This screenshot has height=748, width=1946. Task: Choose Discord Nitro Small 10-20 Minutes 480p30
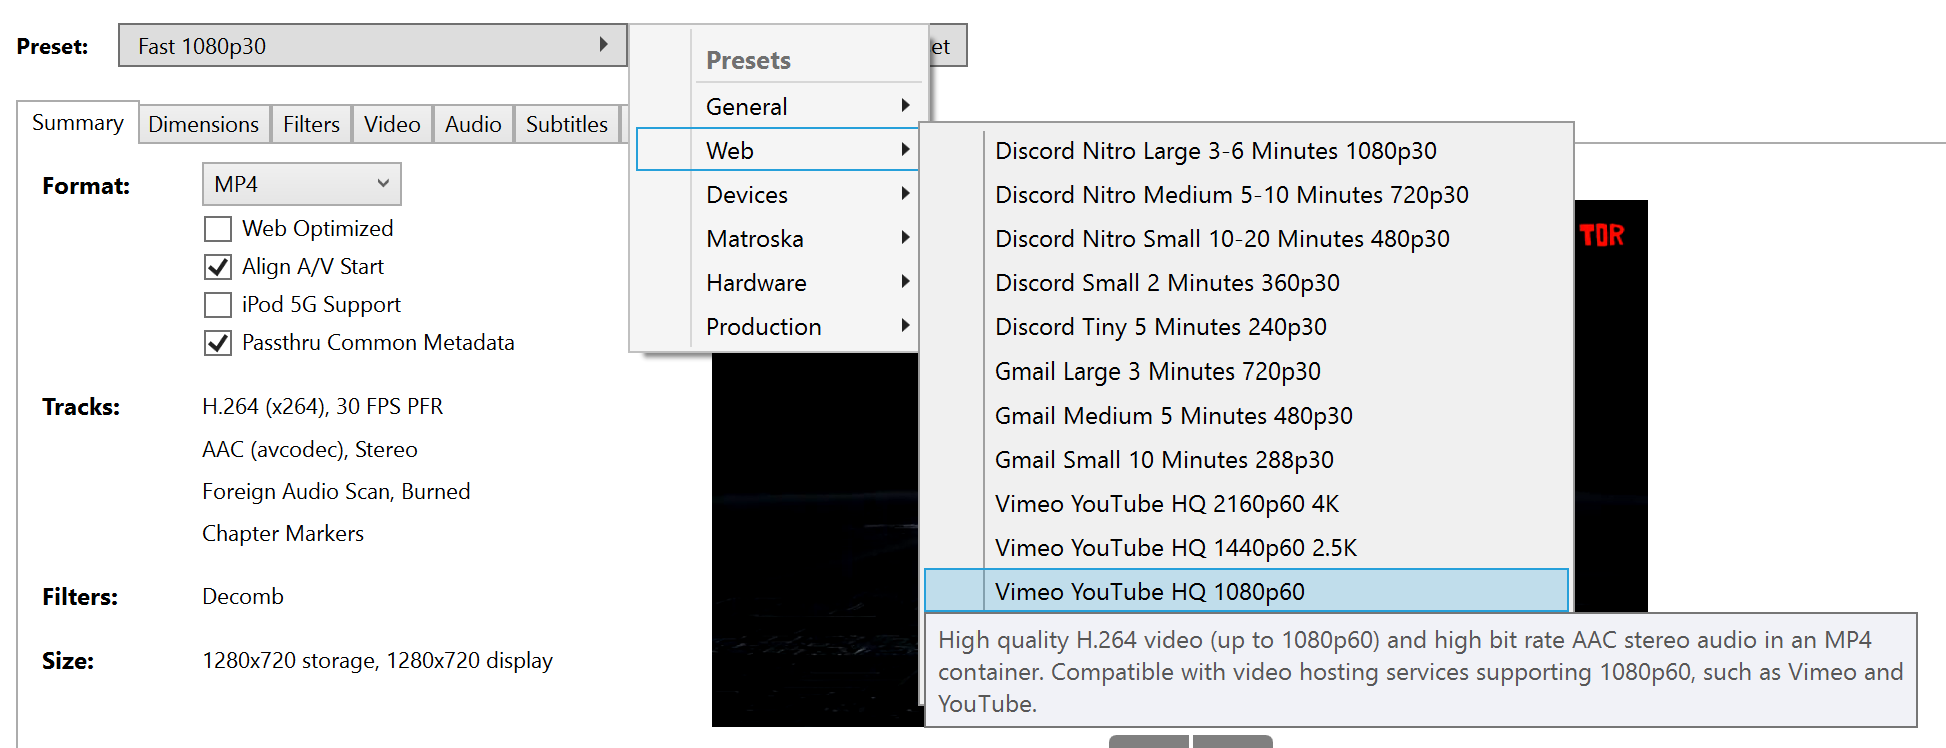pyautogui.click(x=1246, y=238)
